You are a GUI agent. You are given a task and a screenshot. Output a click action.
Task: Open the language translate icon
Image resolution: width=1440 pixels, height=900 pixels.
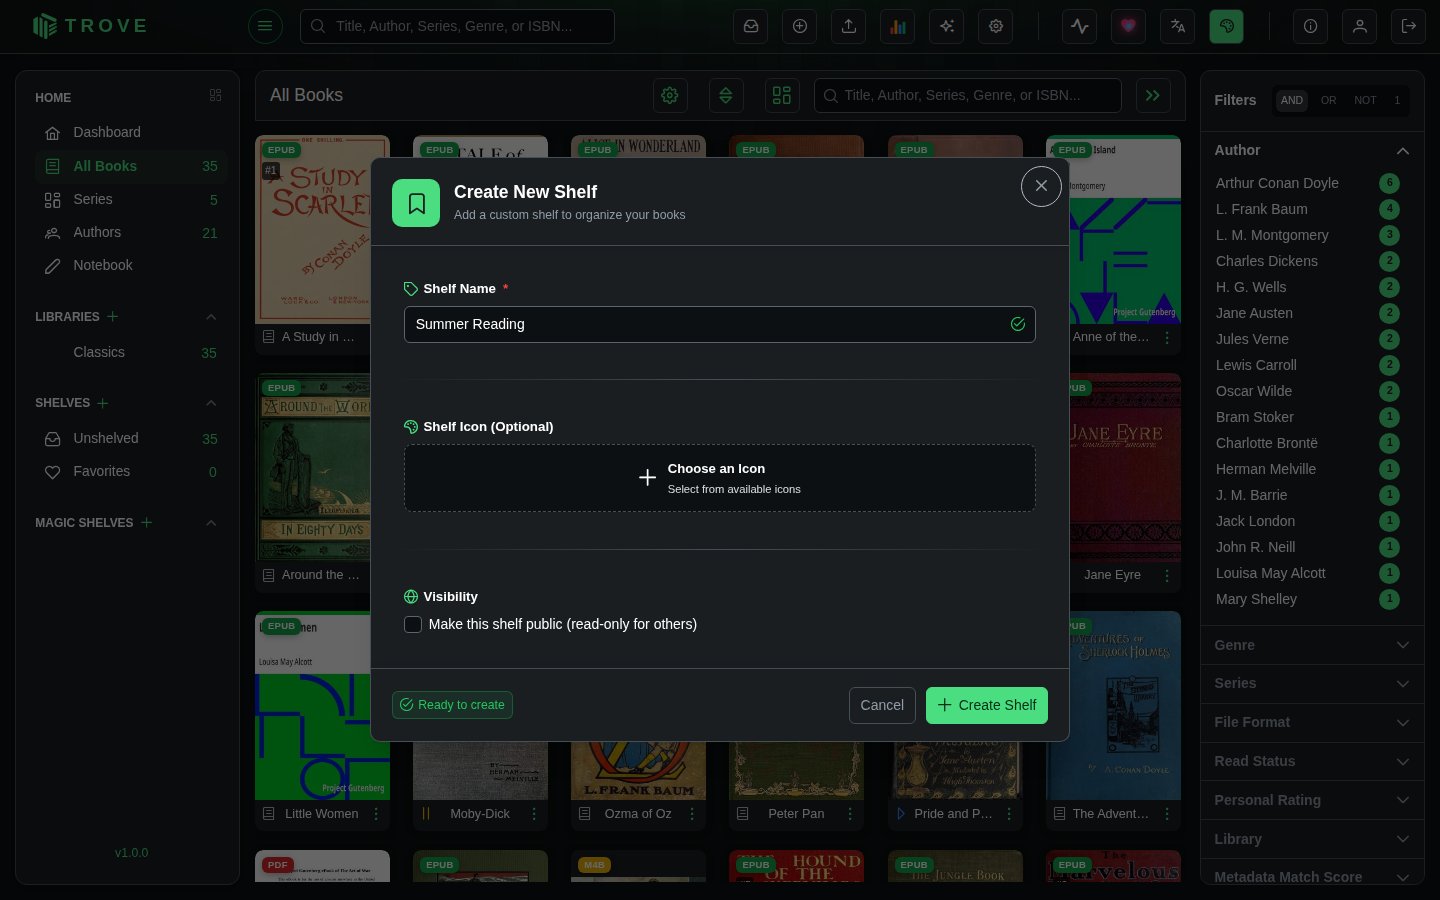click(x=1178, y=26)
